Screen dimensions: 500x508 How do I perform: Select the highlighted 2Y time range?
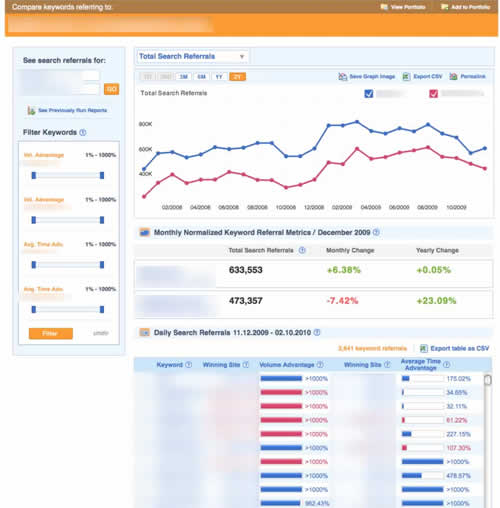(237, 77)
